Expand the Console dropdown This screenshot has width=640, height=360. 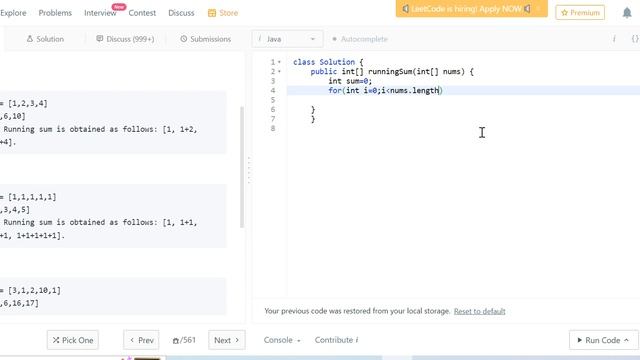click(x=282, y=340)
